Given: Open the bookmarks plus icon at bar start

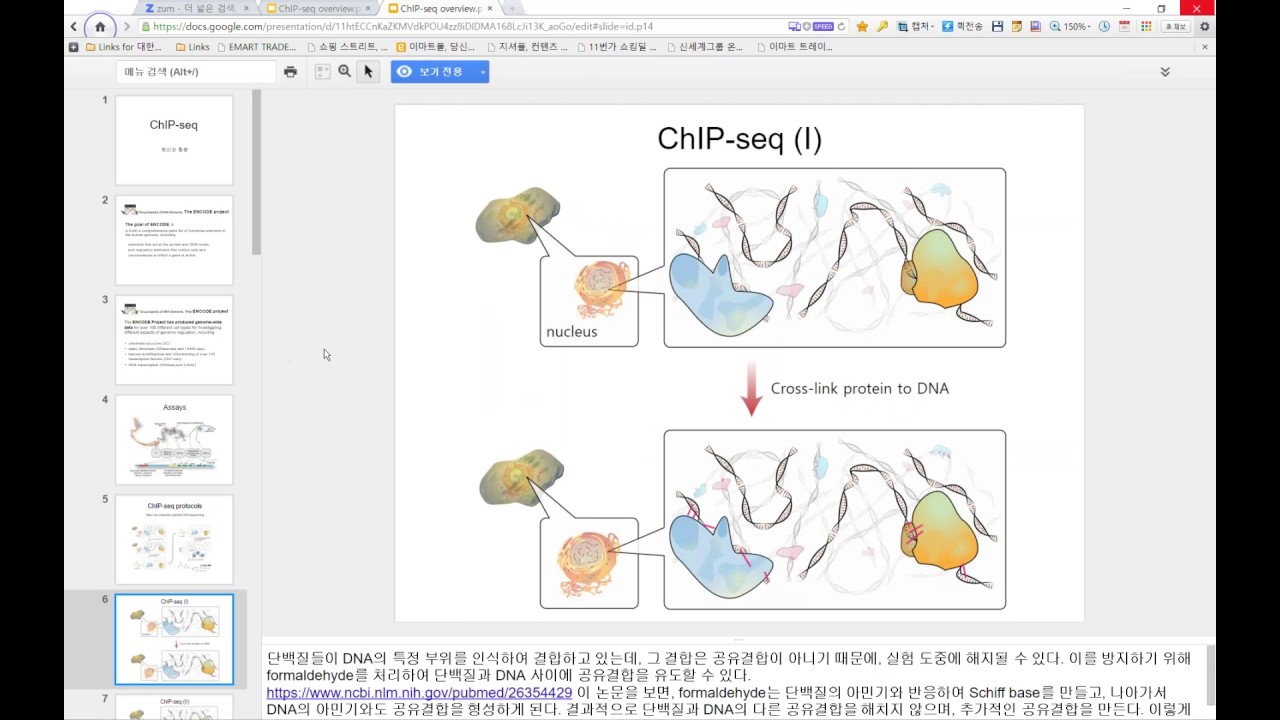Looking at the screenshot, I should (73, 47).
